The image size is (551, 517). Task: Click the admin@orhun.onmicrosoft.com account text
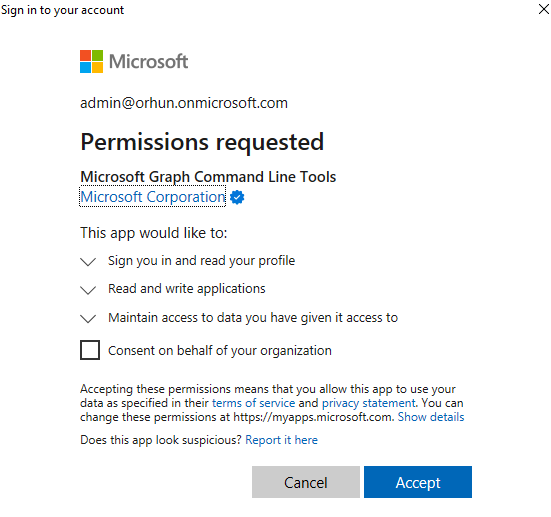point(184,103)
